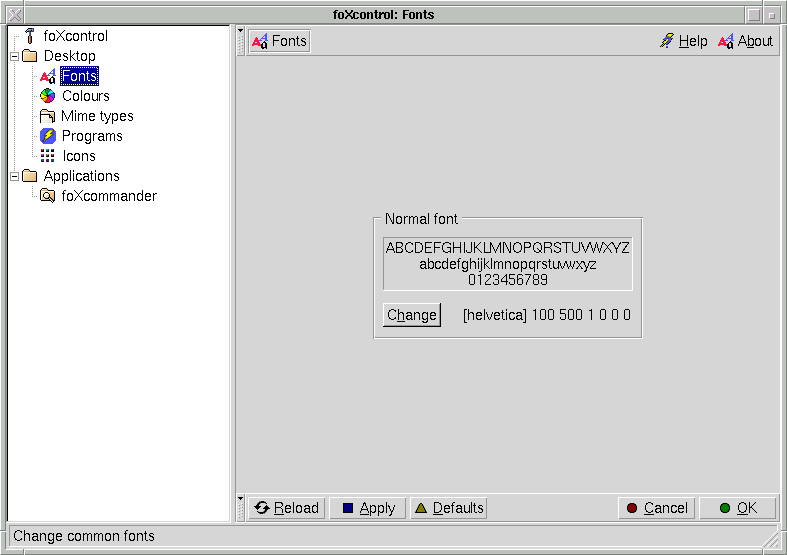Click the Change font button

pos(412,315)
